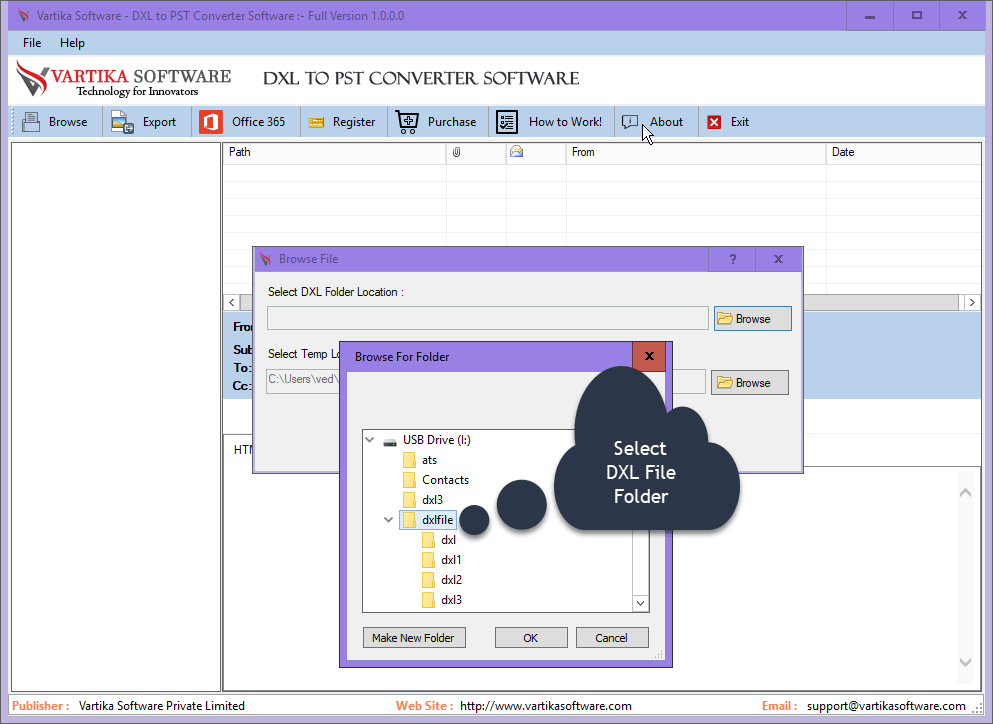The width and height of the screenshot is (993, 724).
Task: Close the Browse For Folder dialog
Action: tap(648, 356)
